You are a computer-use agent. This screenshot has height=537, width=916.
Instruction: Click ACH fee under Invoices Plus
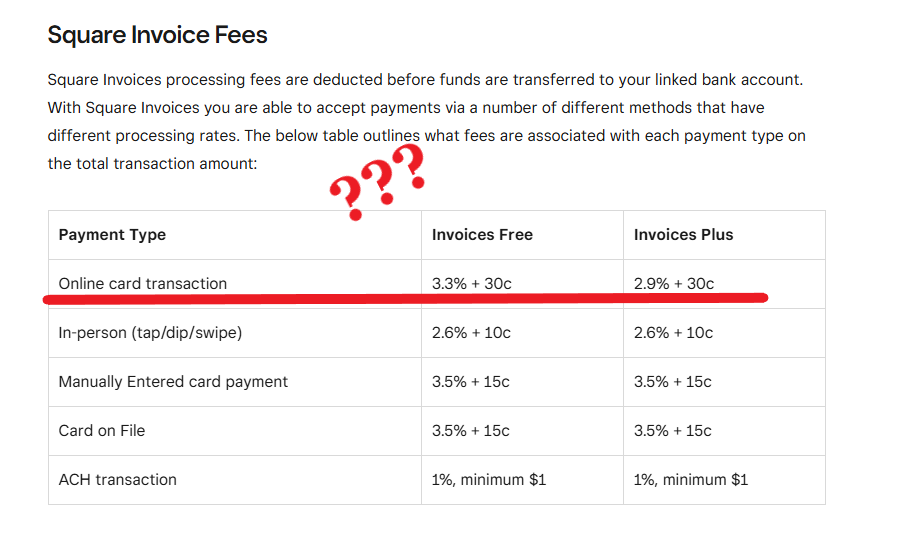pyautogui.click(x=691, y=479)
